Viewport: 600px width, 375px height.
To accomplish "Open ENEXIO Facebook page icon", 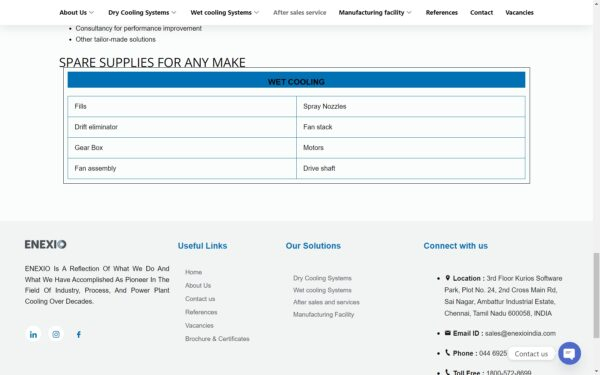I will pyautogui.click(x=78, y=334).
